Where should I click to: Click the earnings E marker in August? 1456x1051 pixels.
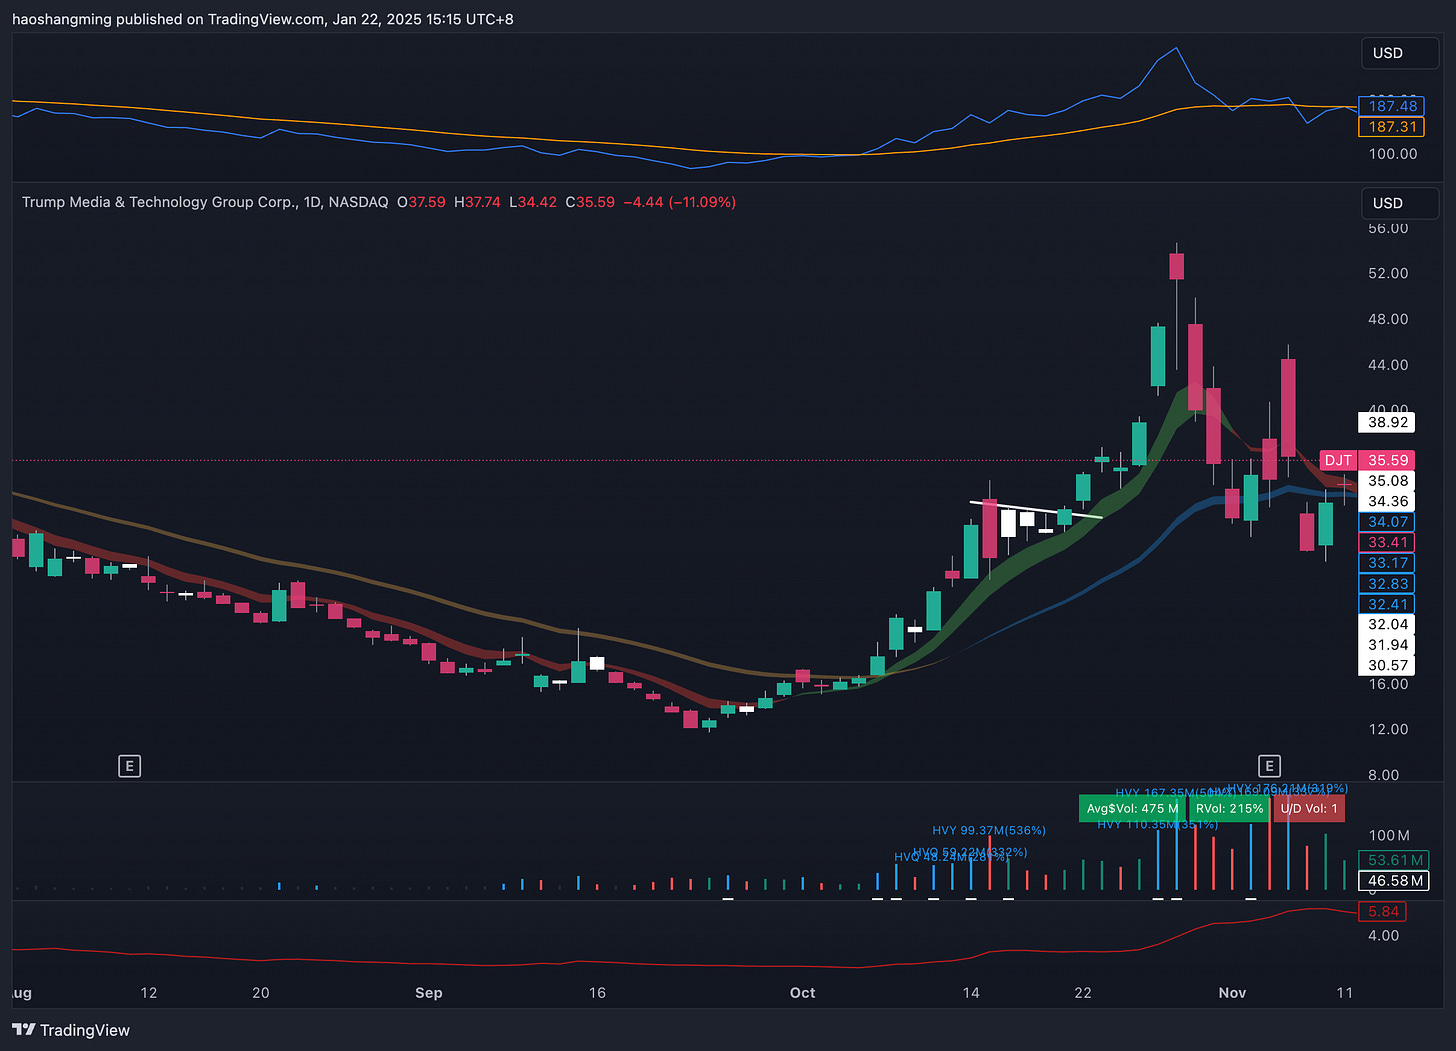129,766
